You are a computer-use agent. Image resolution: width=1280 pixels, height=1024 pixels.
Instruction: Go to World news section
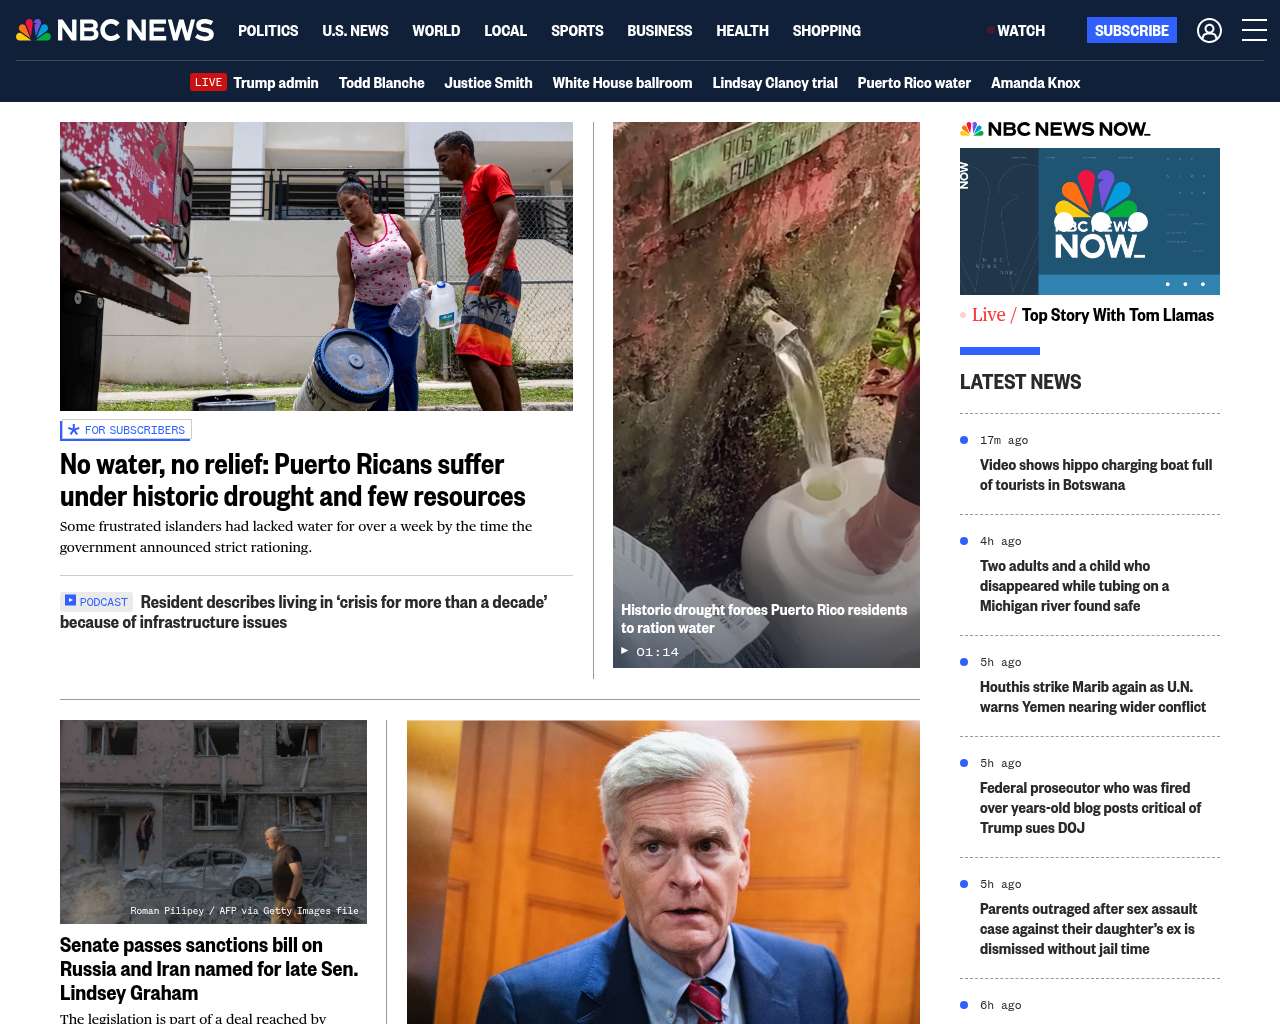tap(436, 31)
